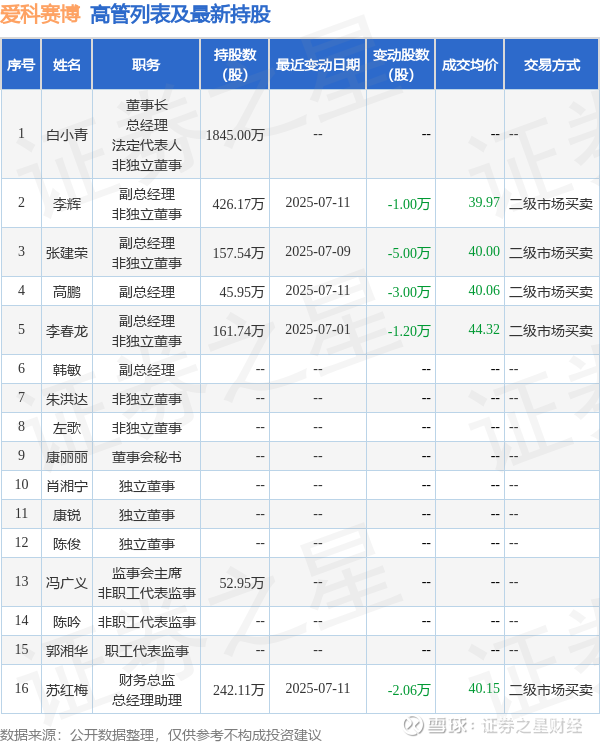This screenshot has height=744, width=600.
Task: Select the holding value 242.11万
Action: 238,689
